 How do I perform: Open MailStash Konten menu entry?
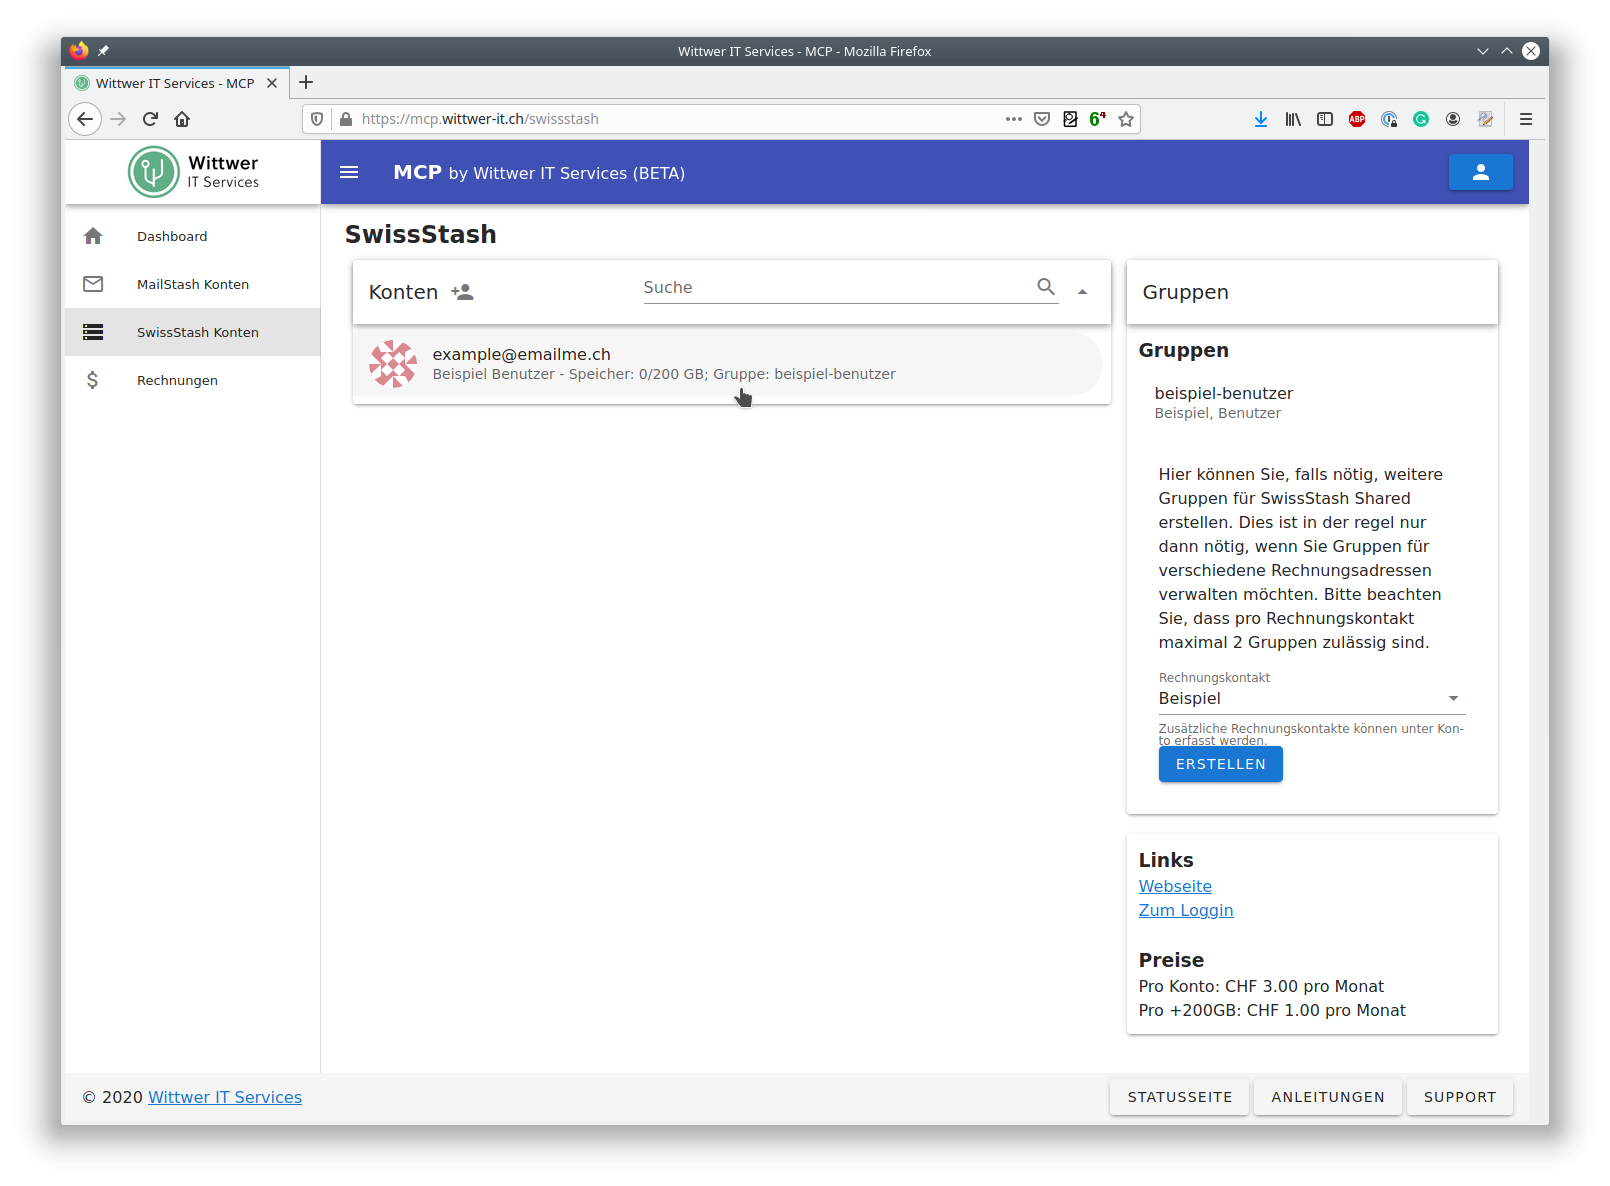tap(193, 284)
